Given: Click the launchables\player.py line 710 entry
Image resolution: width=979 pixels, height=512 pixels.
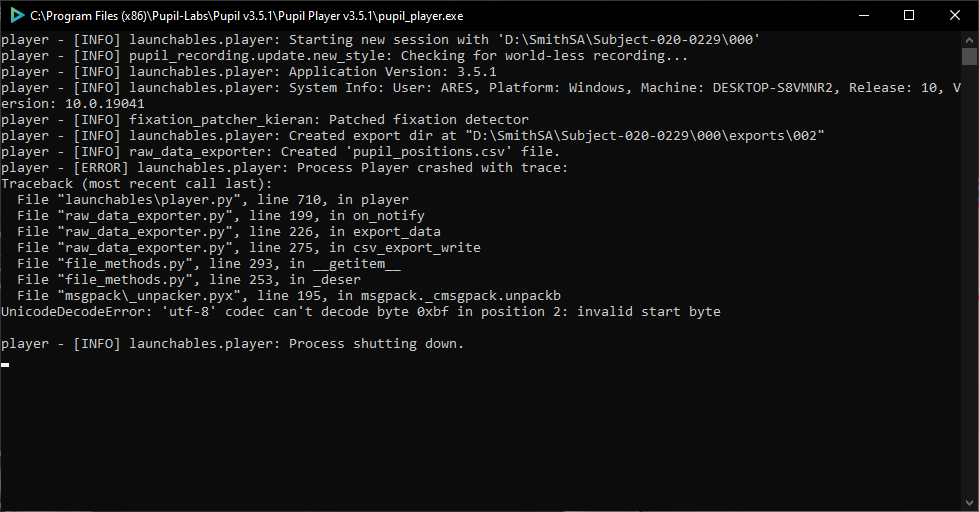Looking at the screenshot, I should pyautogui.click(x=213, y=200).
